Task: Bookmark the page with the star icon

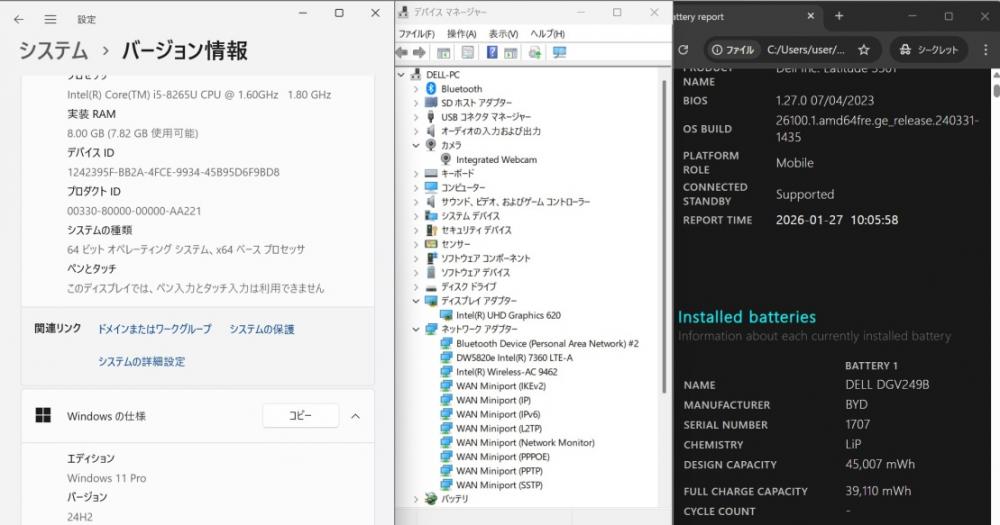Action: 864,49
